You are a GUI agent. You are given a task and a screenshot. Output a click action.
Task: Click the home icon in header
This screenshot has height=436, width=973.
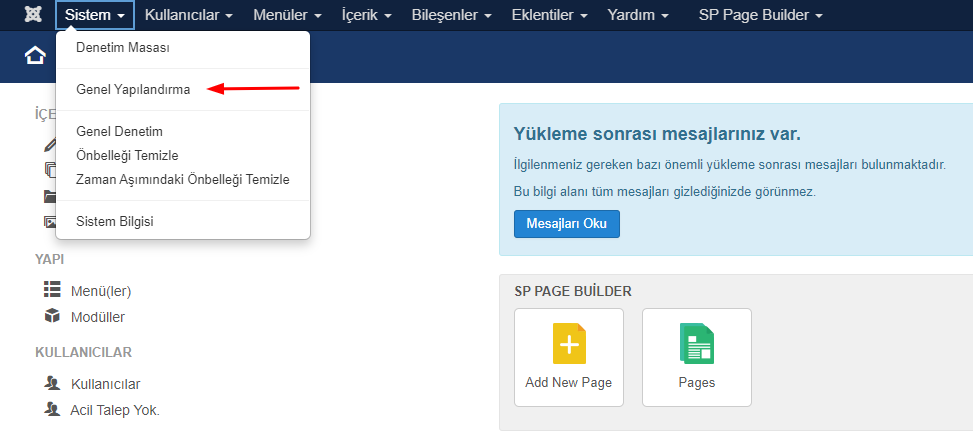pyautogui.click(x=36, y=56)
